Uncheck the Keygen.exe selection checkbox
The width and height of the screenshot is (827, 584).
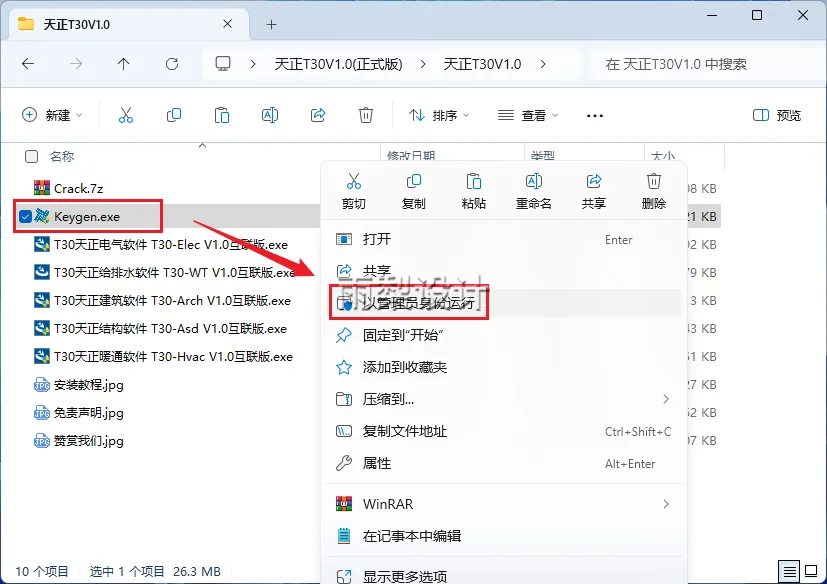point(25,216)
